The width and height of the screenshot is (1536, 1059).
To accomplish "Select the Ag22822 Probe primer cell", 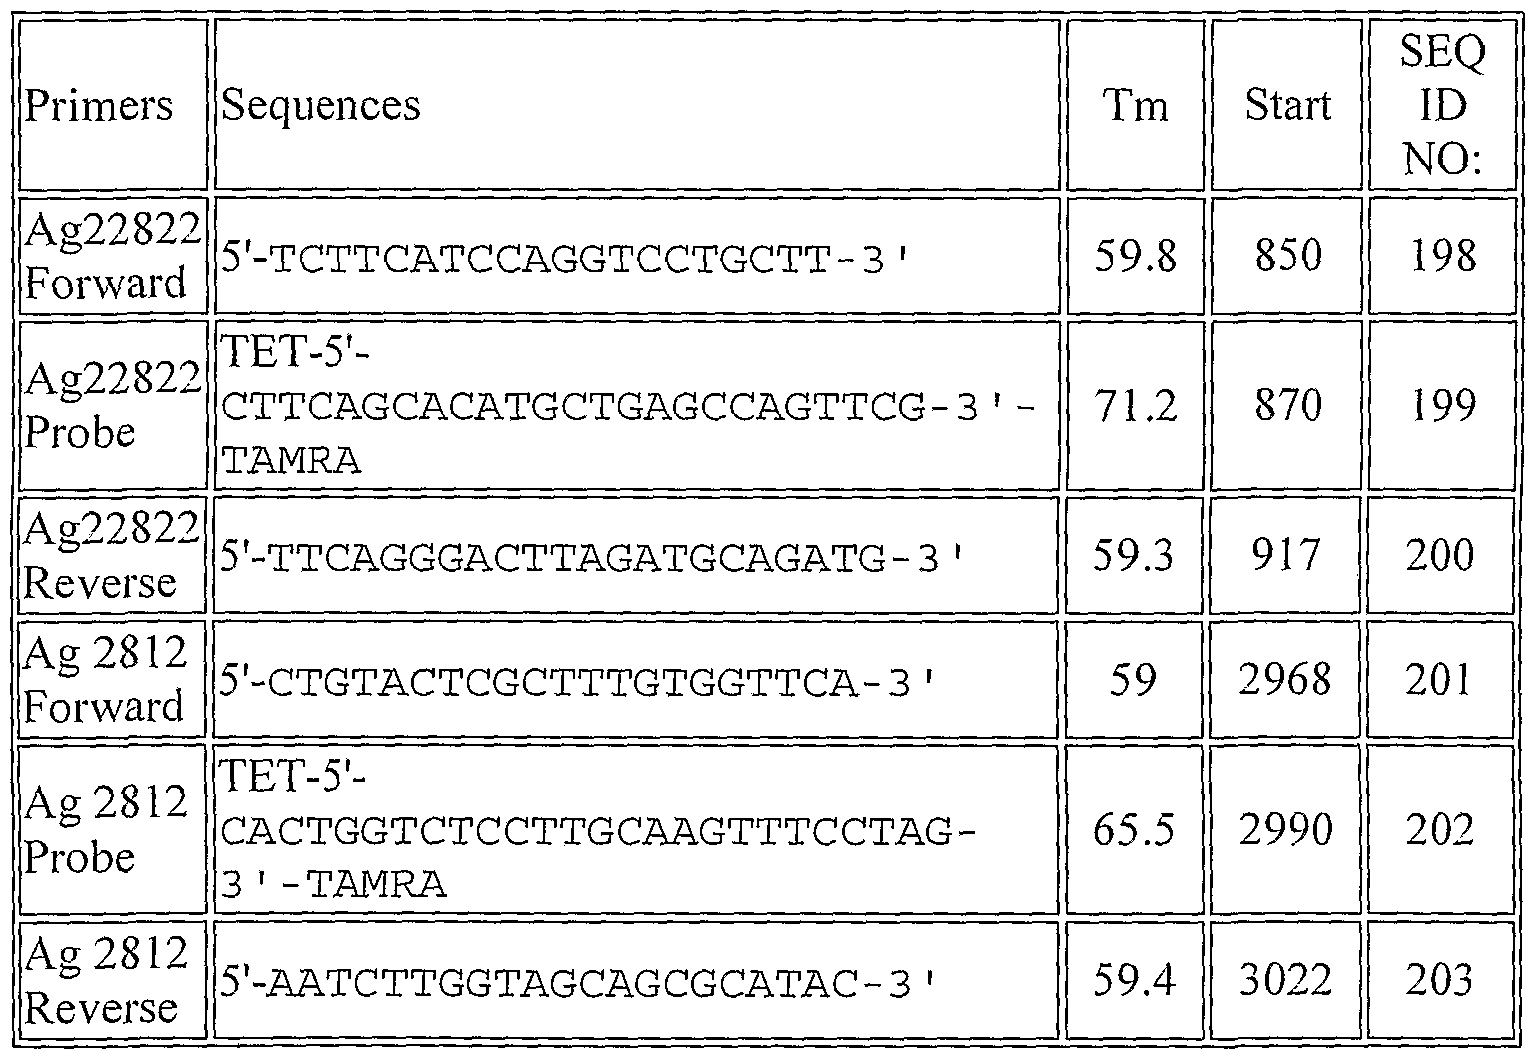I will pyautogui.click(x=112, y=405).
